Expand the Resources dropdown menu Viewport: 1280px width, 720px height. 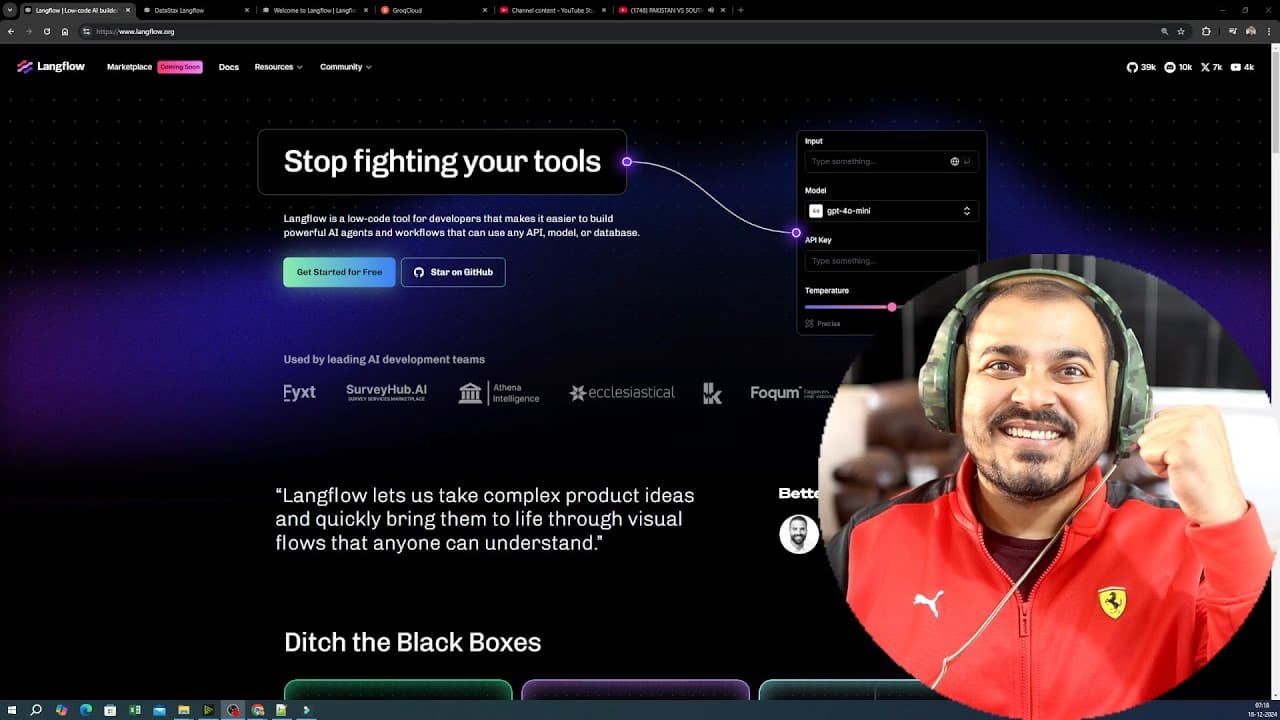tap(279, 67)
